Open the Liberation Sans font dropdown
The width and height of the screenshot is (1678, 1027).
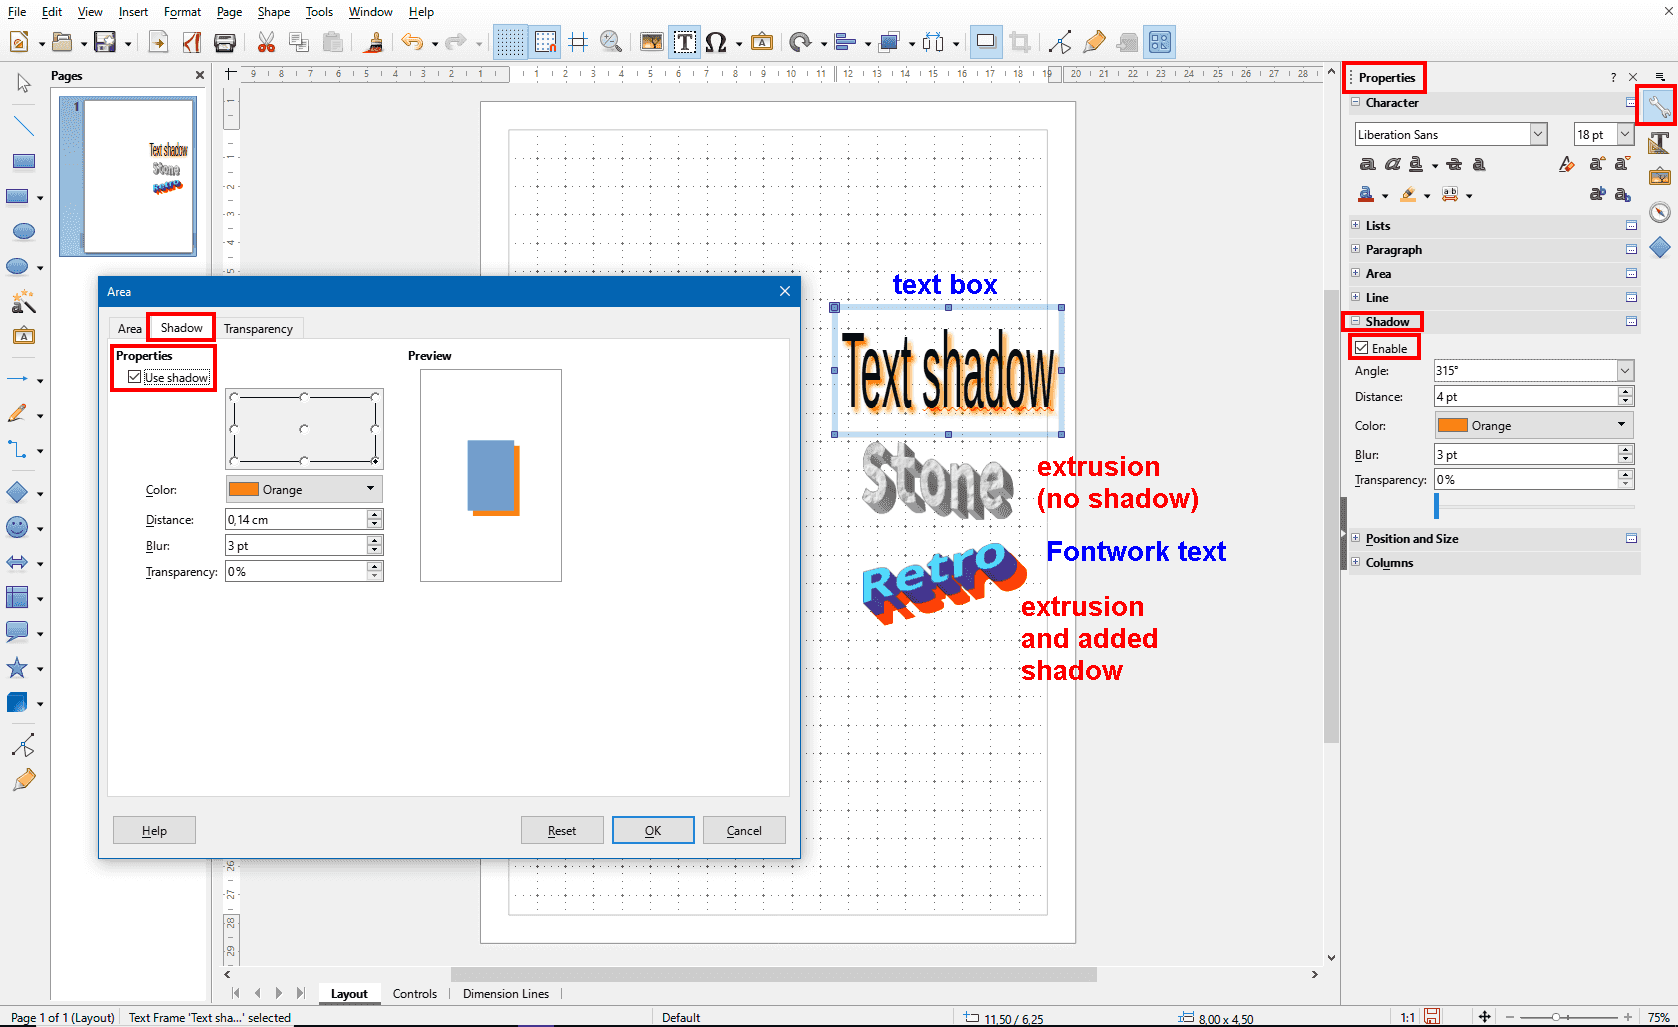click(x=1538, y=134)
